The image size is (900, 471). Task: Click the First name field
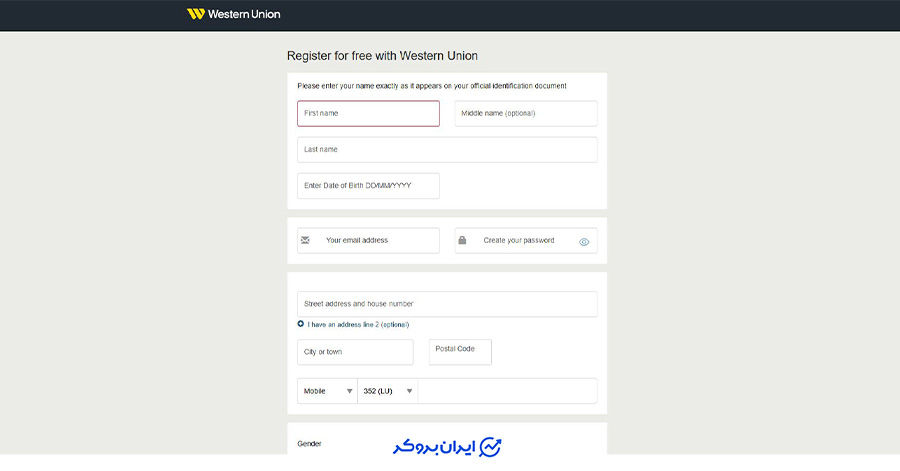tap(368, 114)
